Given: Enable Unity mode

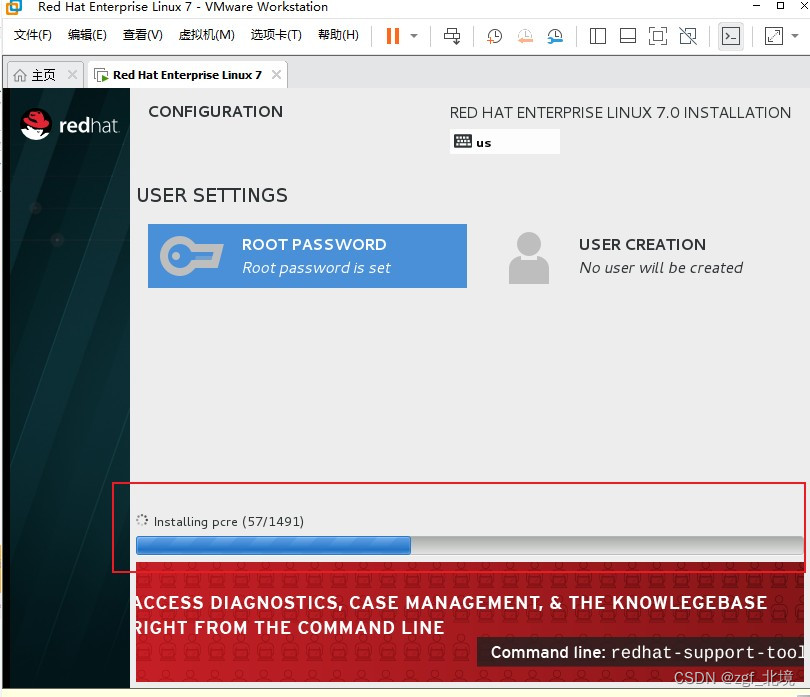Looking at the screenshot, I should point(687,36).
